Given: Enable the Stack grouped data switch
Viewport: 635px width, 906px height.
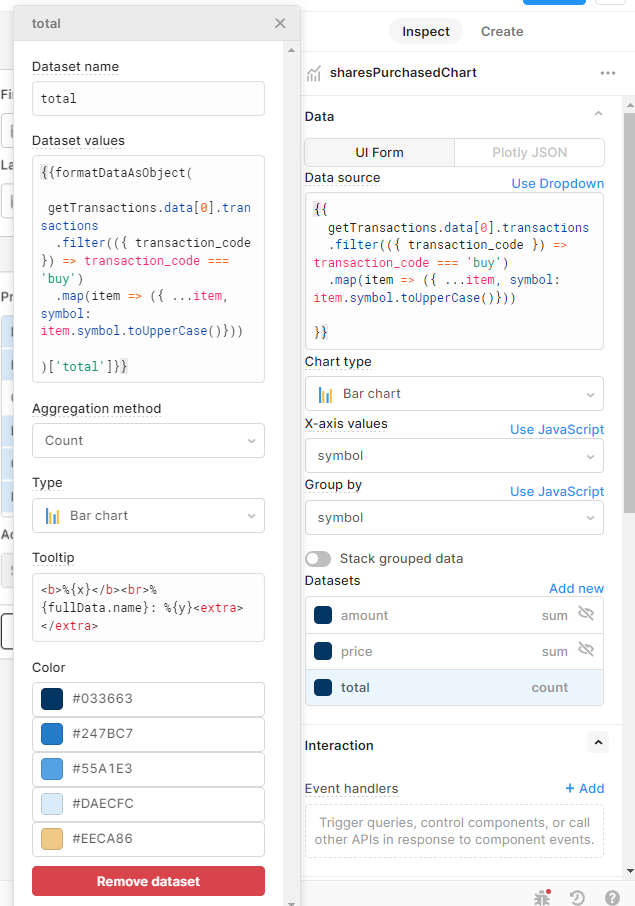Looking at the screenshot, I should coord(318,559).
